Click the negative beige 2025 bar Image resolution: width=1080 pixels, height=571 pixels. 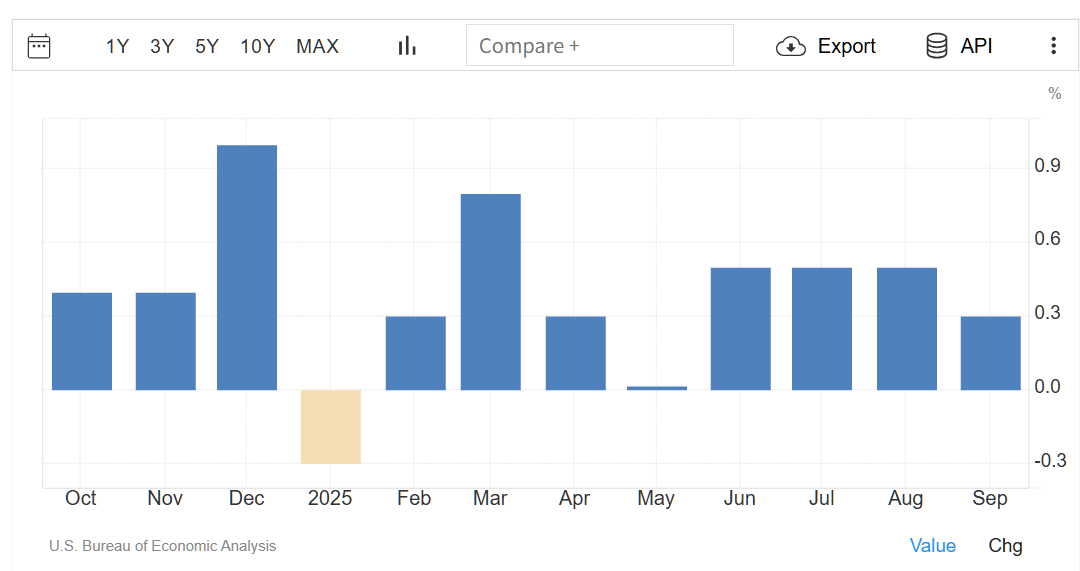(x=331, y=426)
